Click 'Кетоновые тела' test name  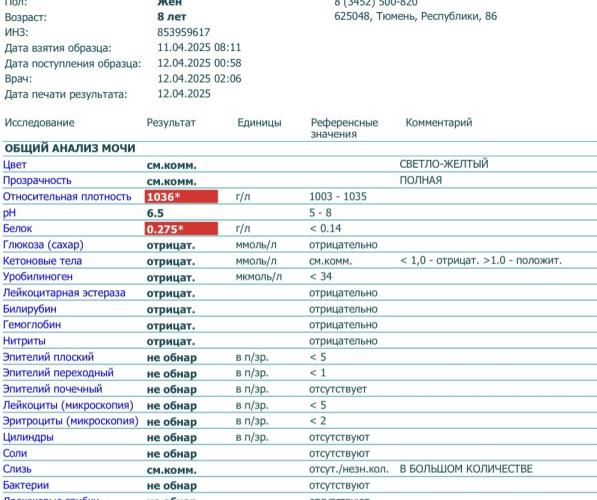click(x=42, y=261)
